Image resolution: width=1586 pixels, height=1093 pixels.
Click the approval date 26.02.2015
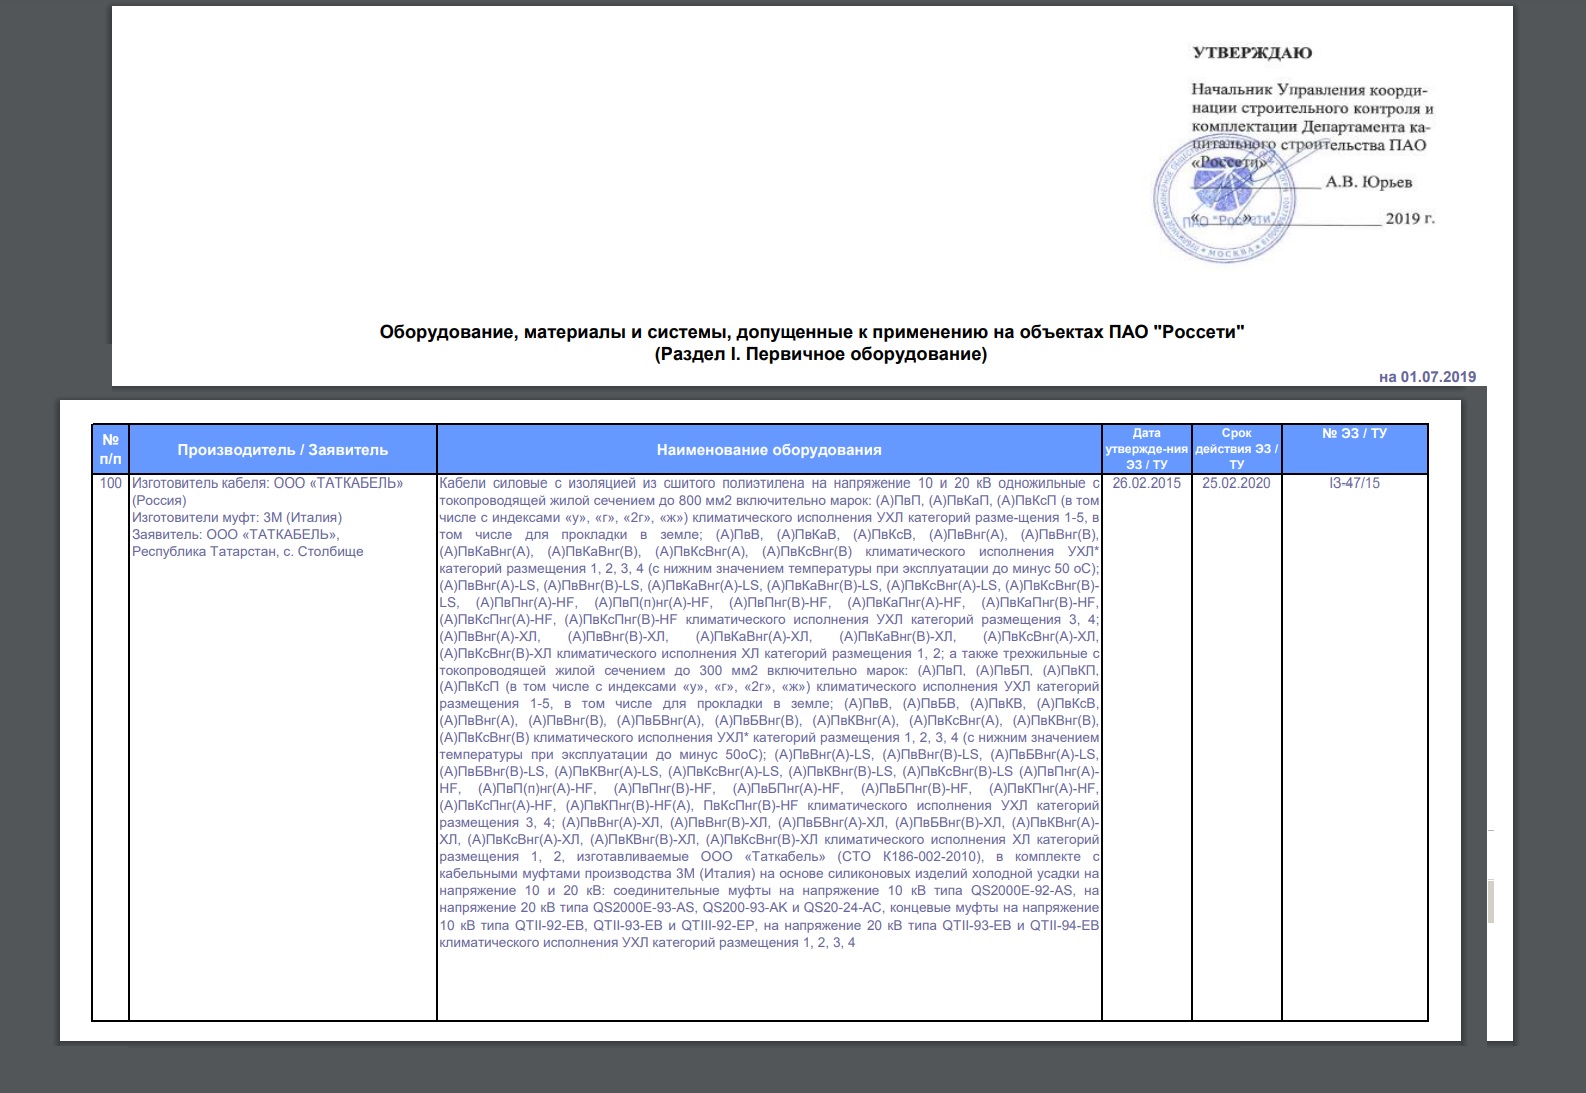(x=1146, y=483)
